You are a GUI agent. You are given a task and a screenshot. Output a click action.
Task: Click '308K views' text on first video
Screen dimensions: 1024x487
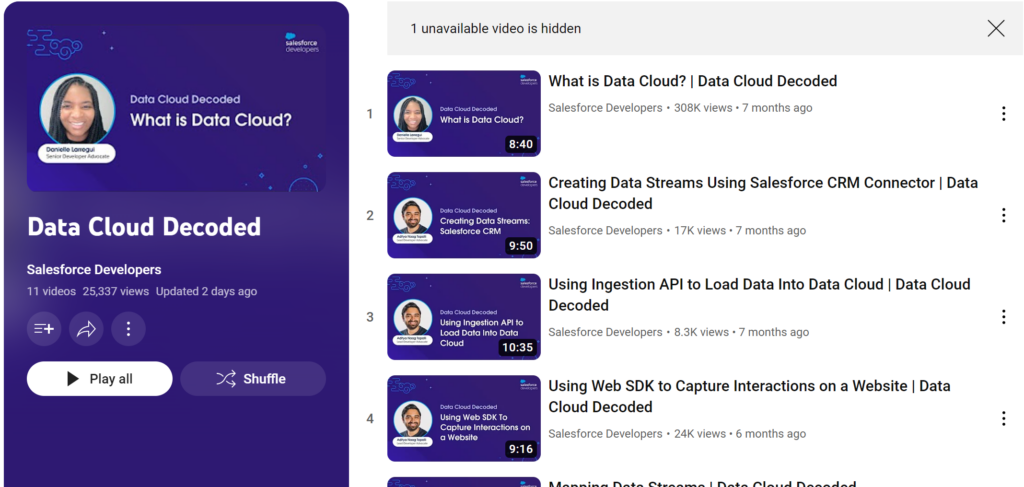703,108
